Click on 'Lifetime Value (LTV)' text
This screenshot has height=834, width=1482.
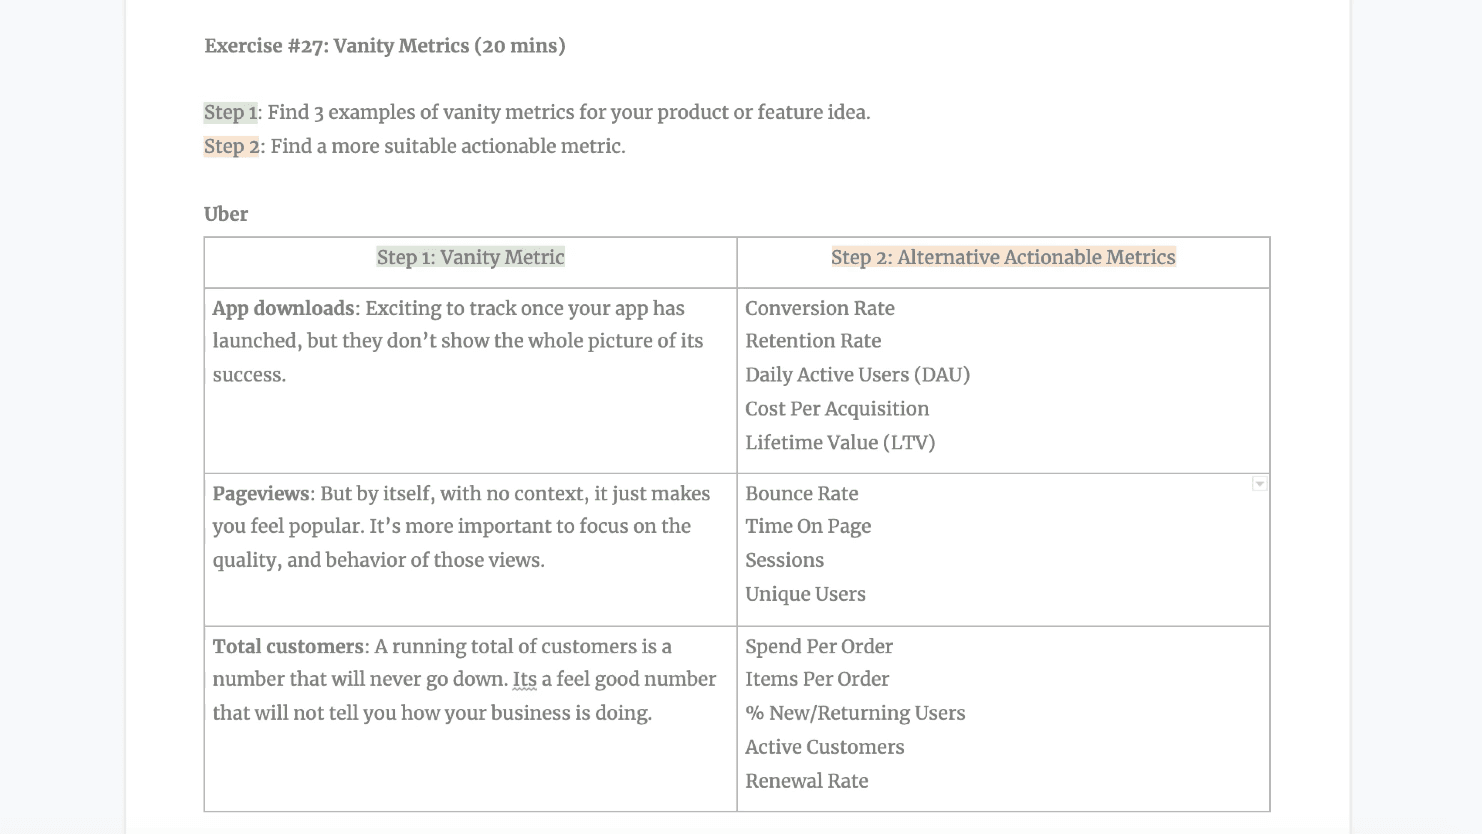(839, 442)
